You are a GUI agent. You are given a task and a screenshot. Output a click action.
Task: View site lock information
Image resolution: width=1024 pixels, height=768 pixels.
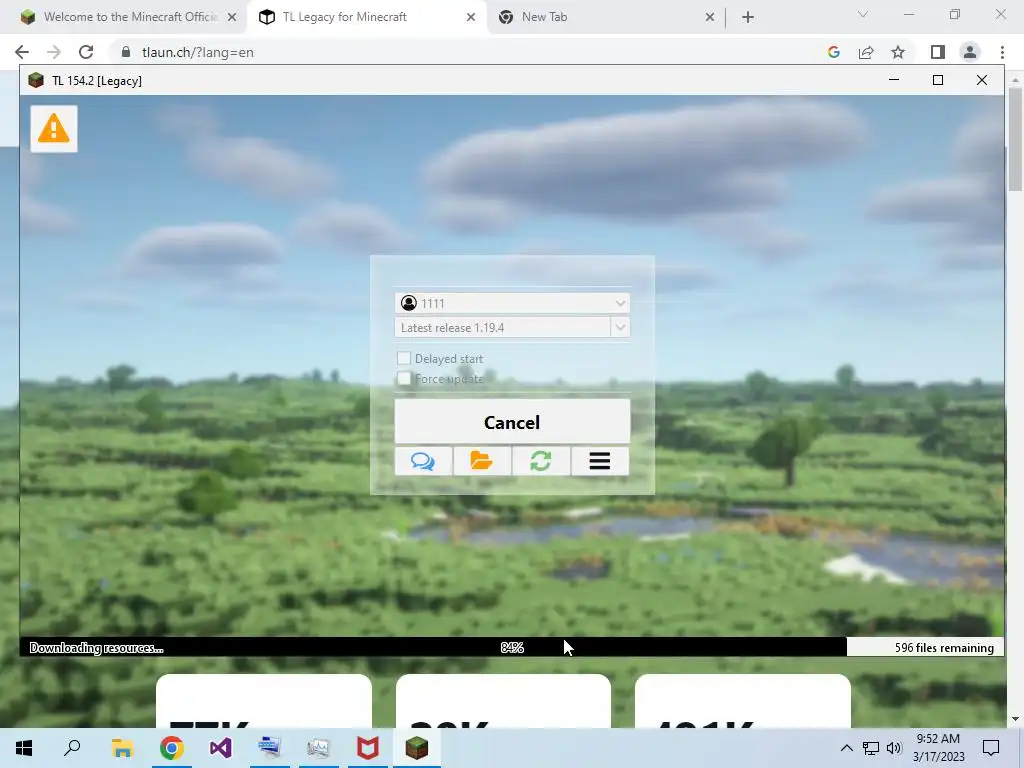[x=126, y=52]
